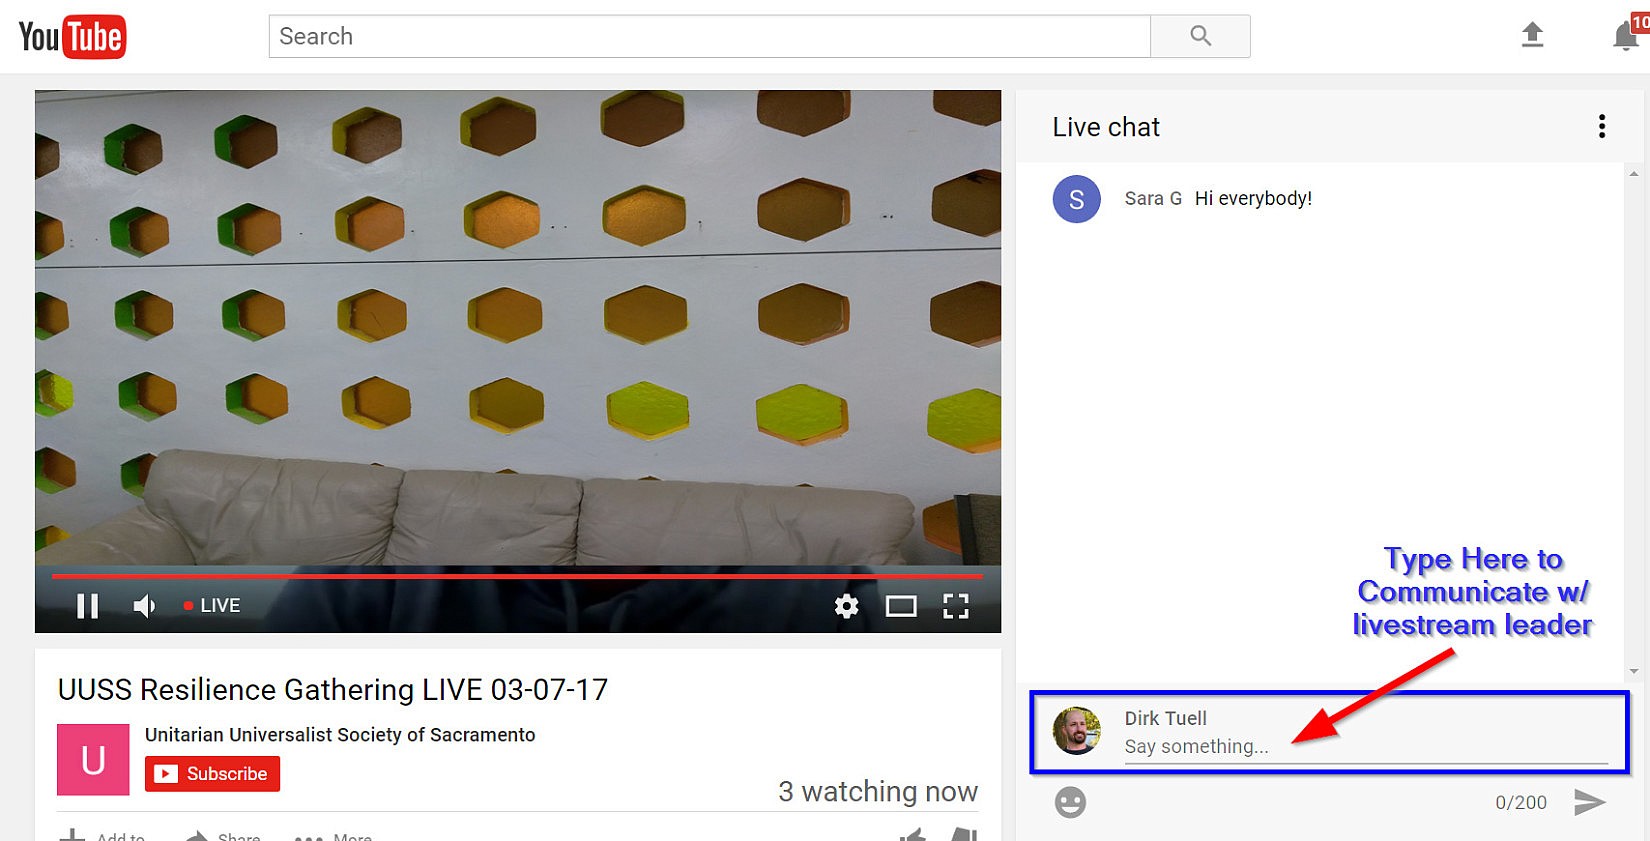Click the thumbs up like icon
1650x841 pixels.
912,835
